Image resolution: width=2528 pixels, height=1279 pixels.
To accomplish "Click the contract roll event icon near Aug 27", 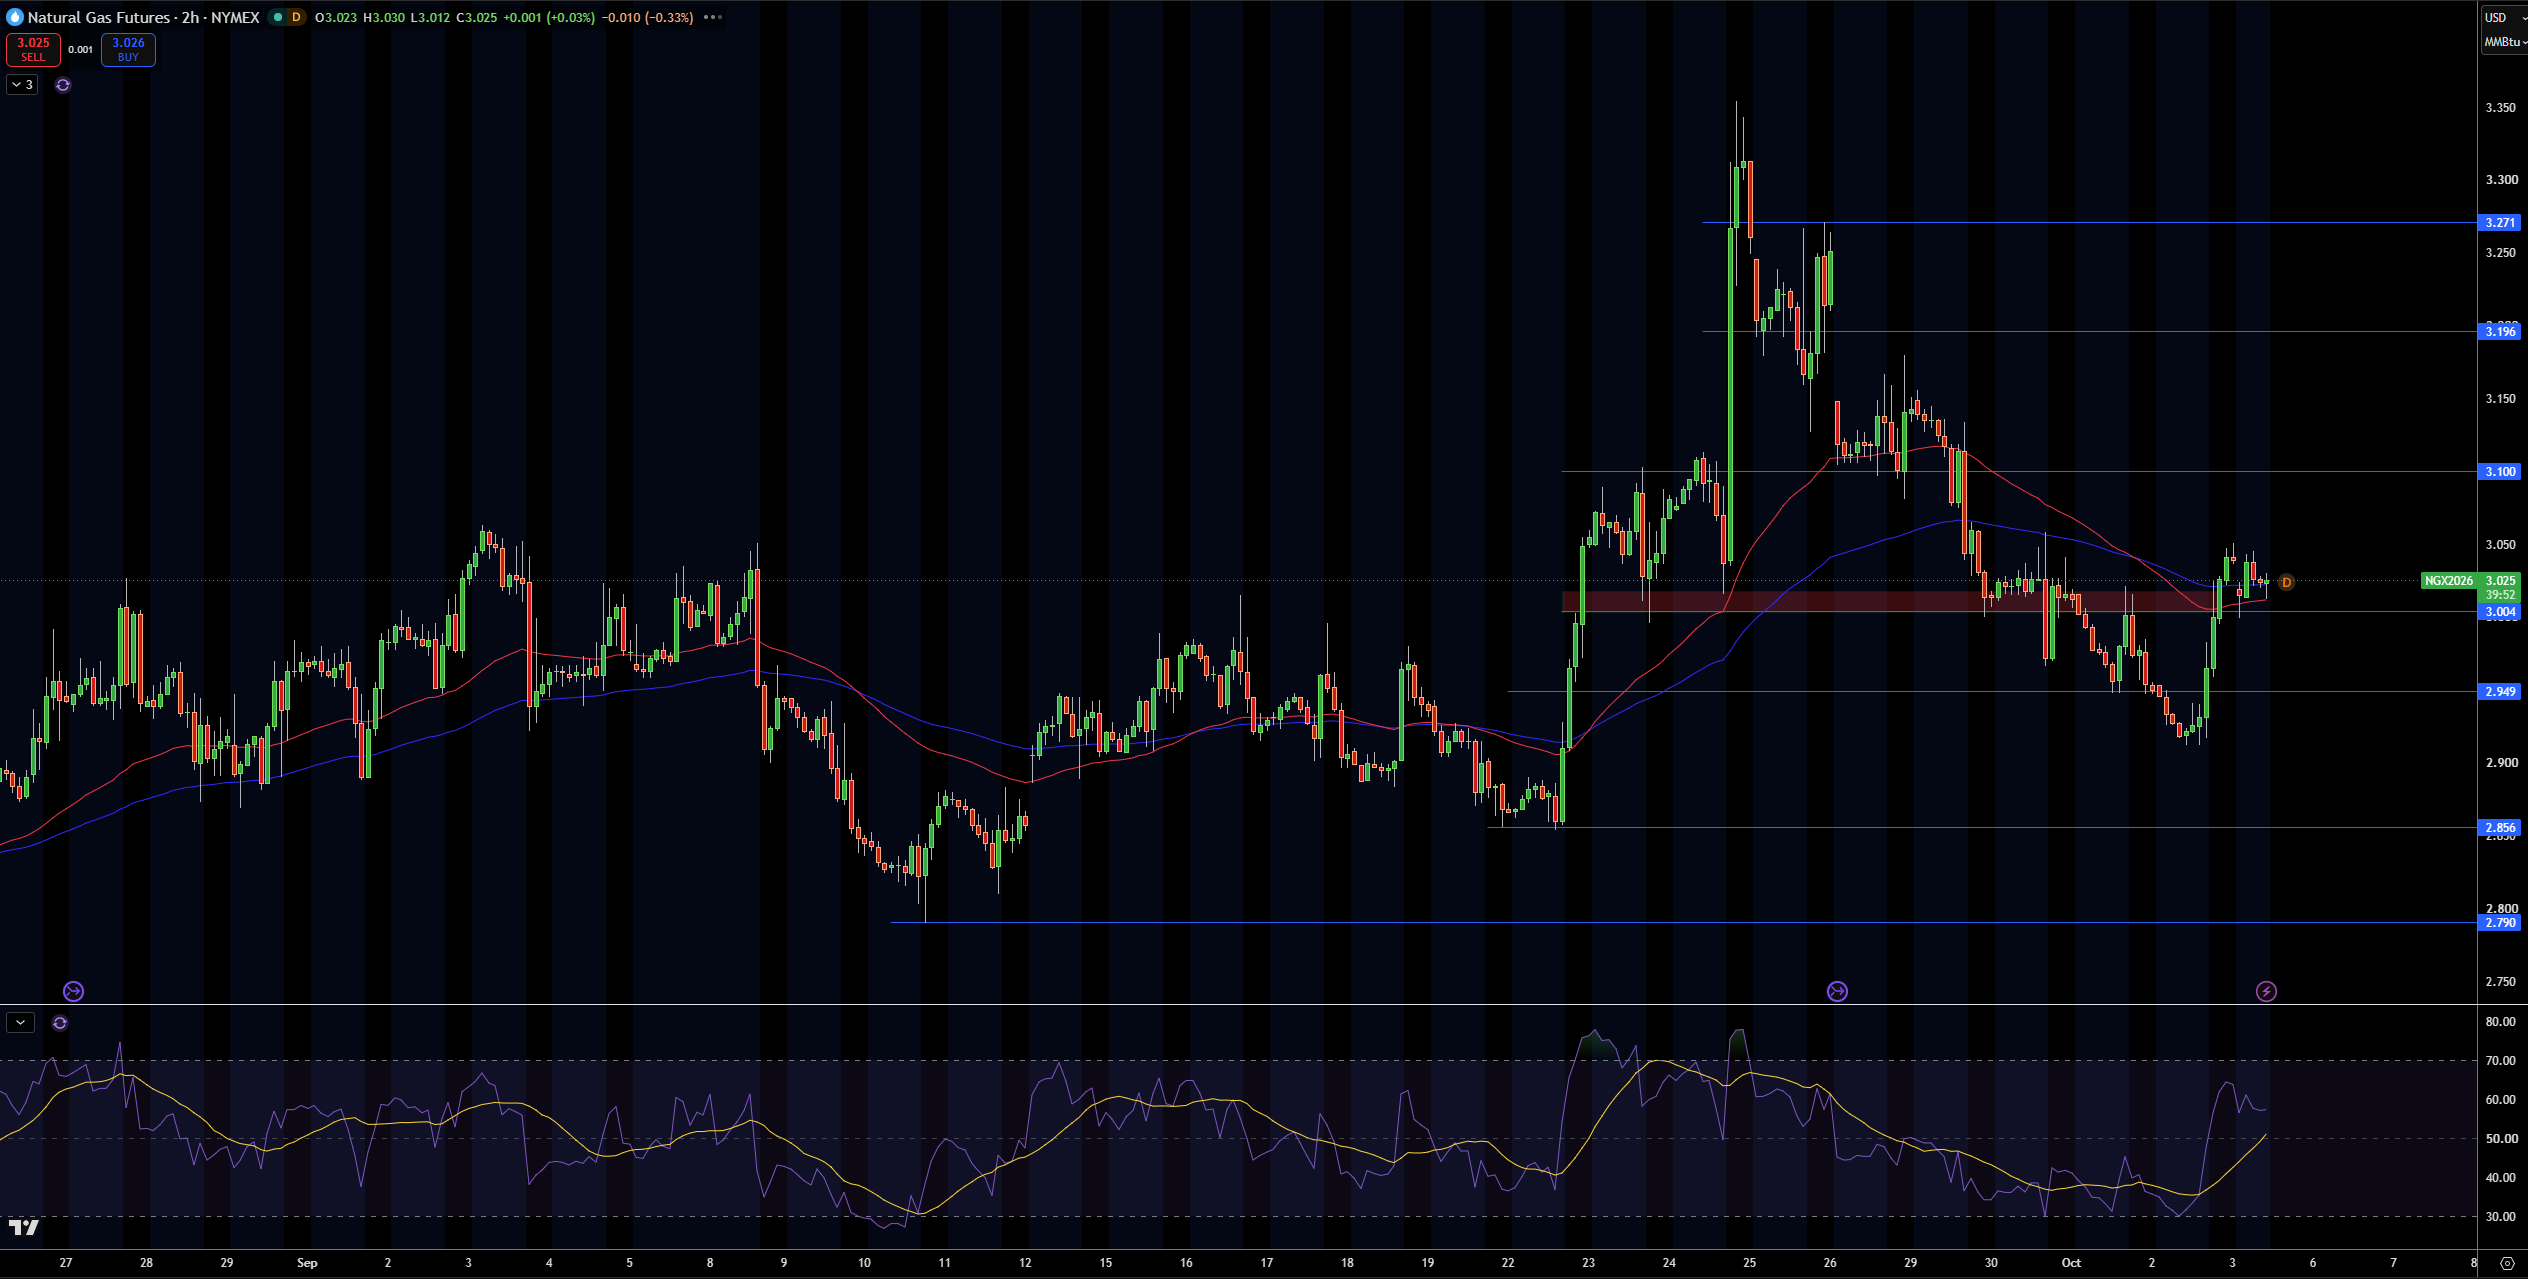I will 73,991.
